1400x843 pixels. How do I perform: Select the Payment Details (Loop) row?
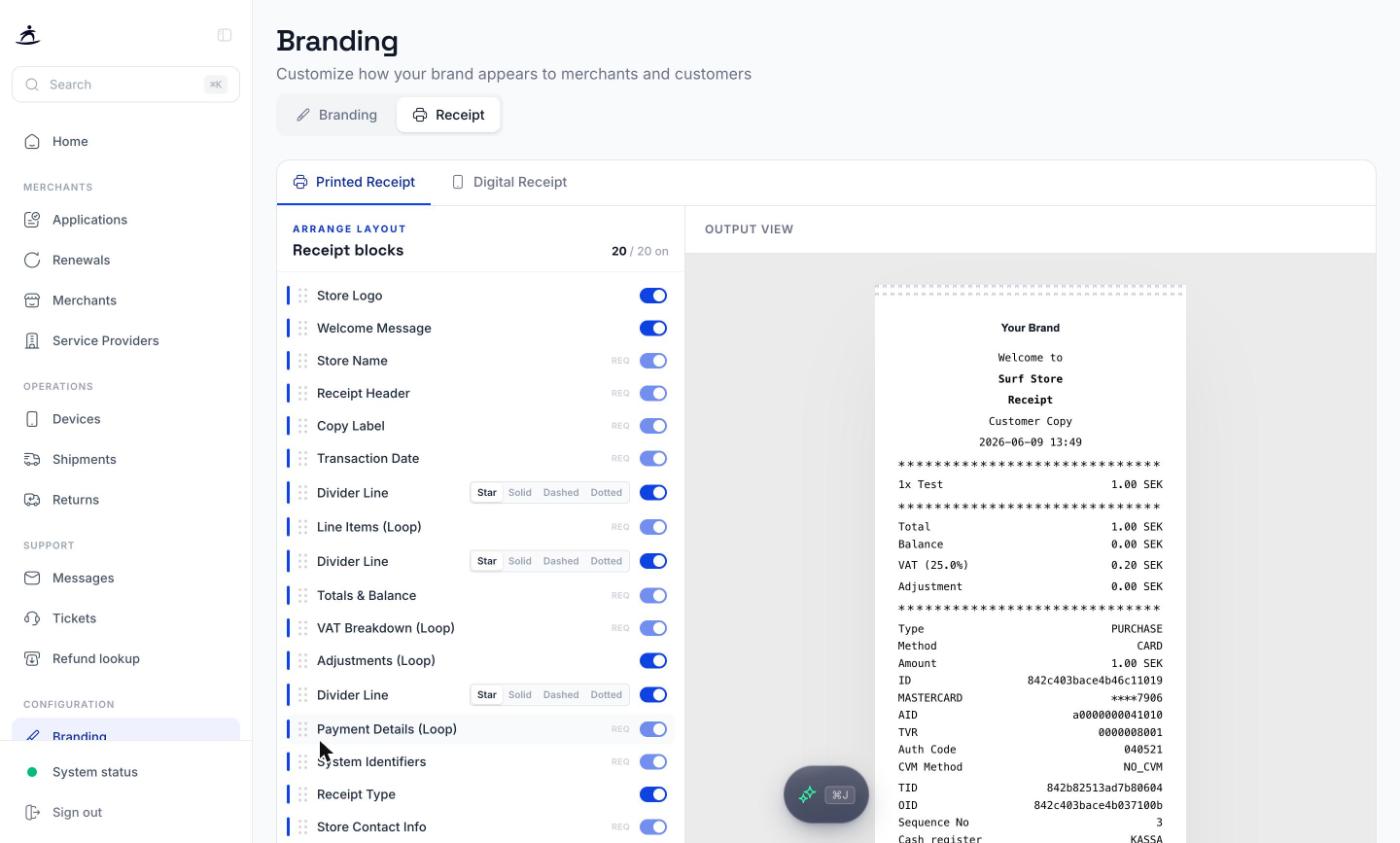pyautogui.click(x=480, y=729)
